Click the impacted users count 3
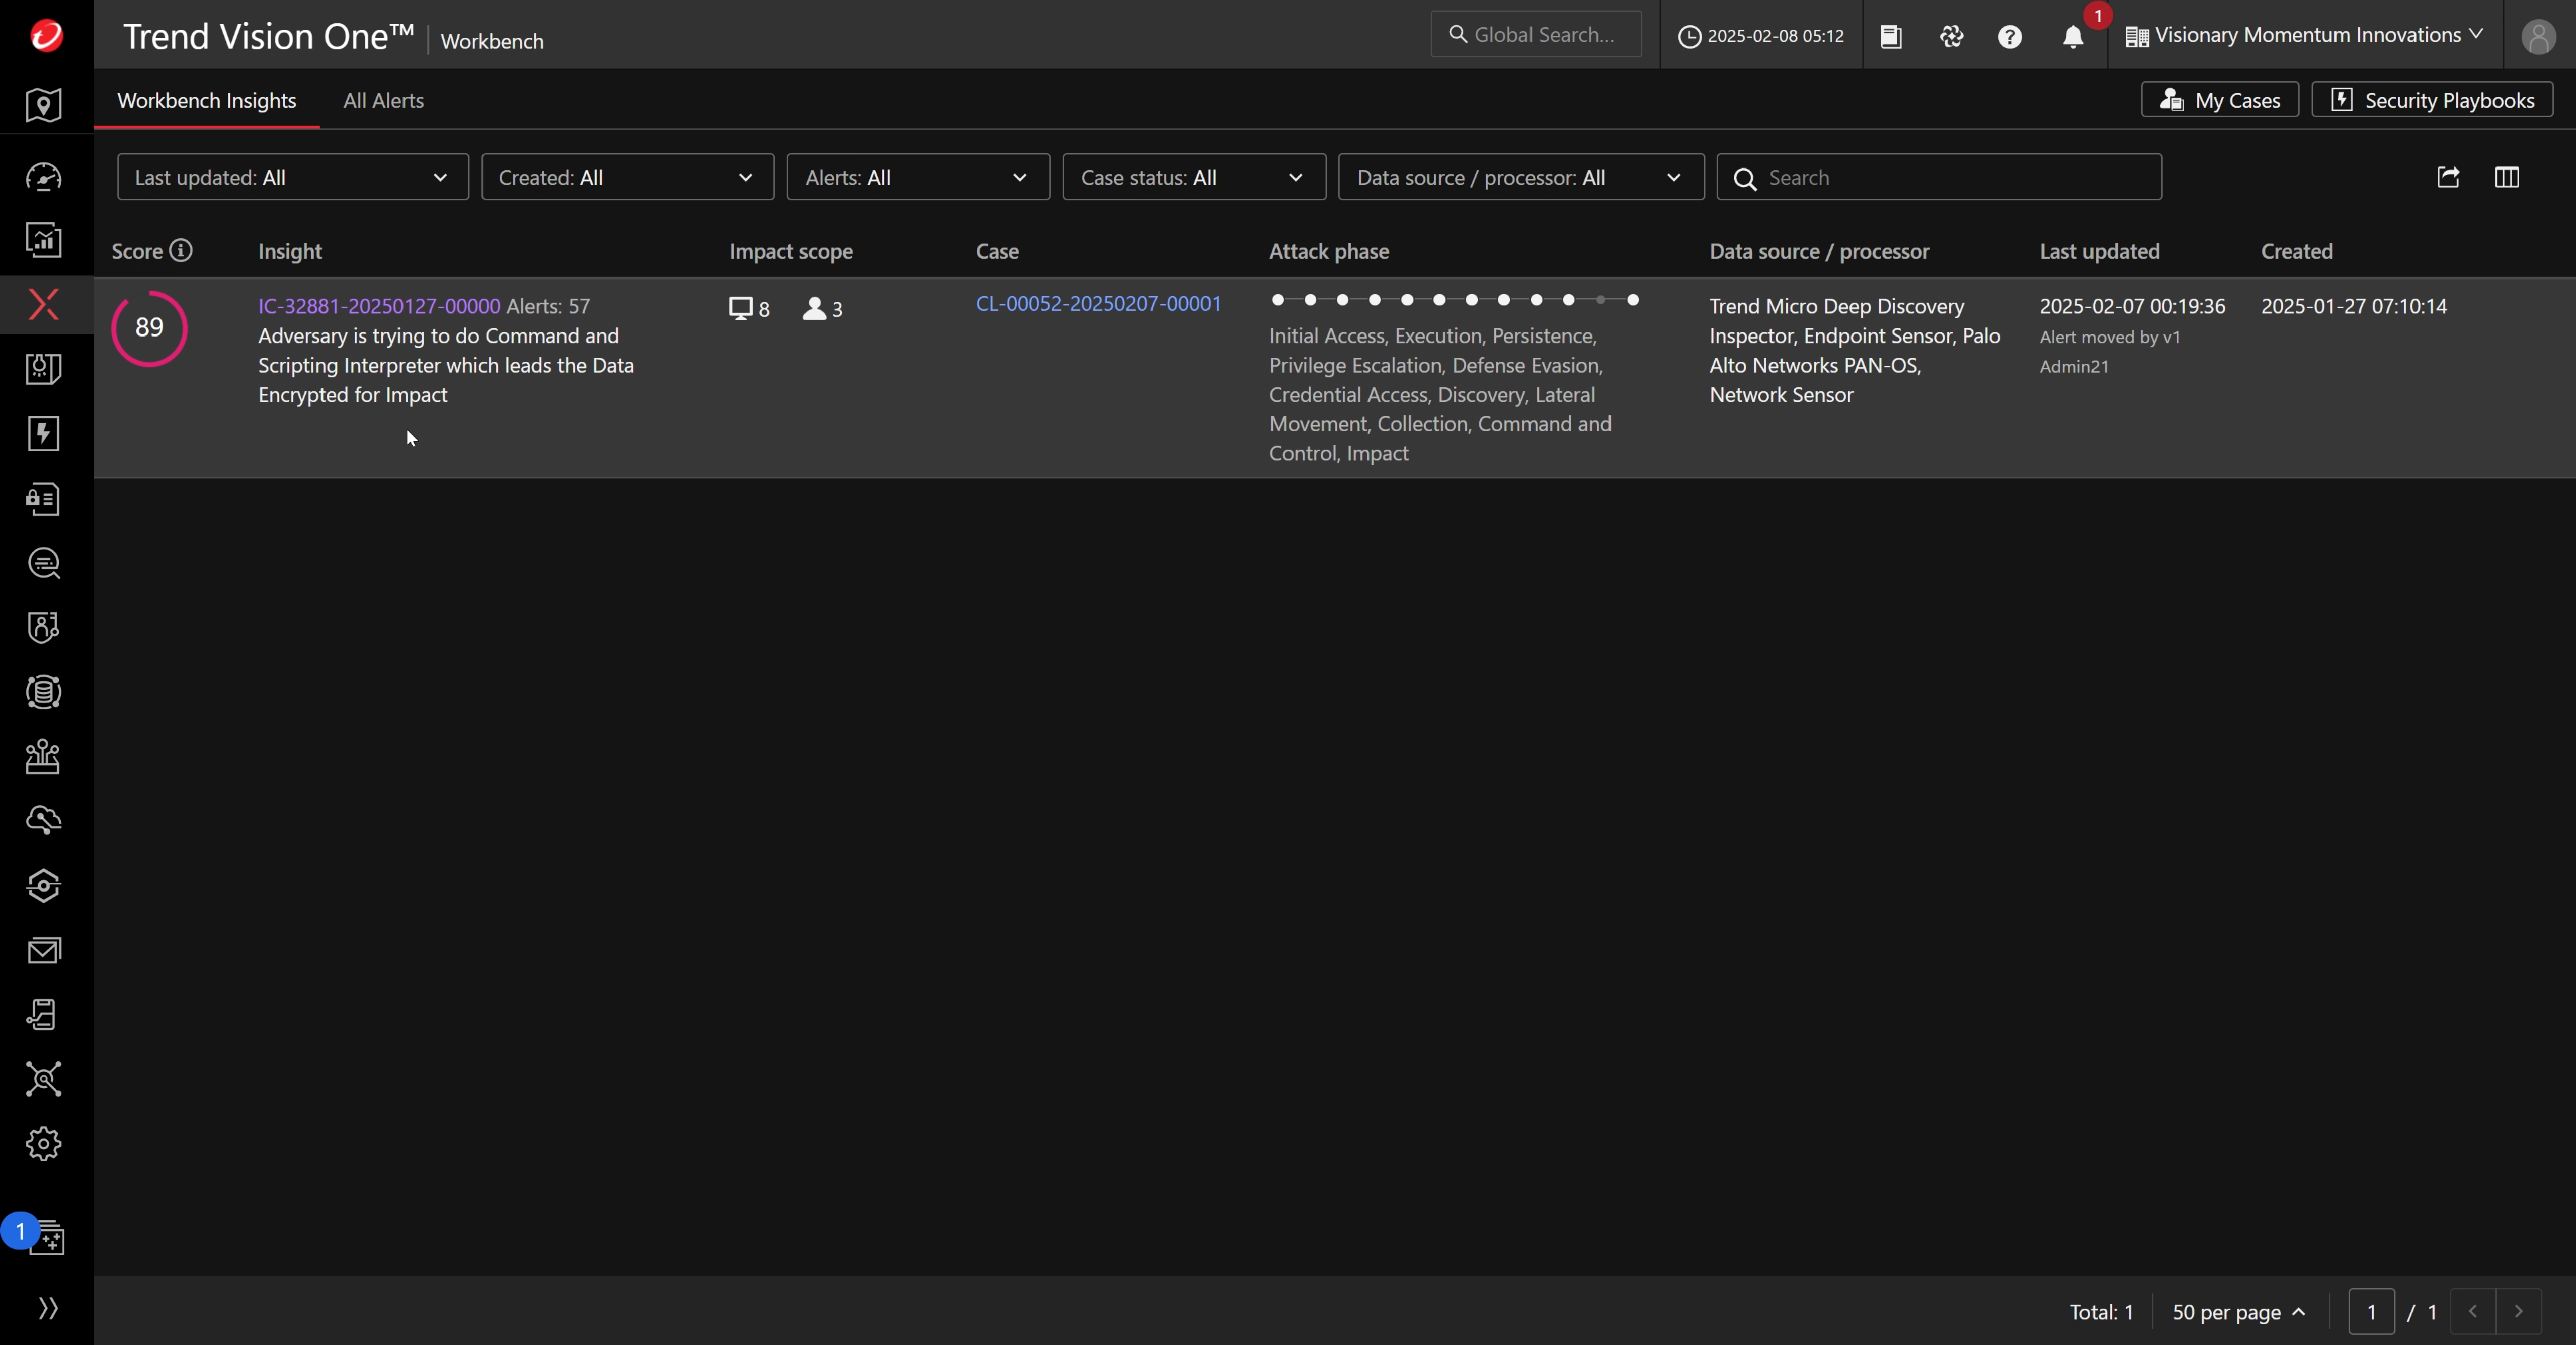 (x=822, y=309)
